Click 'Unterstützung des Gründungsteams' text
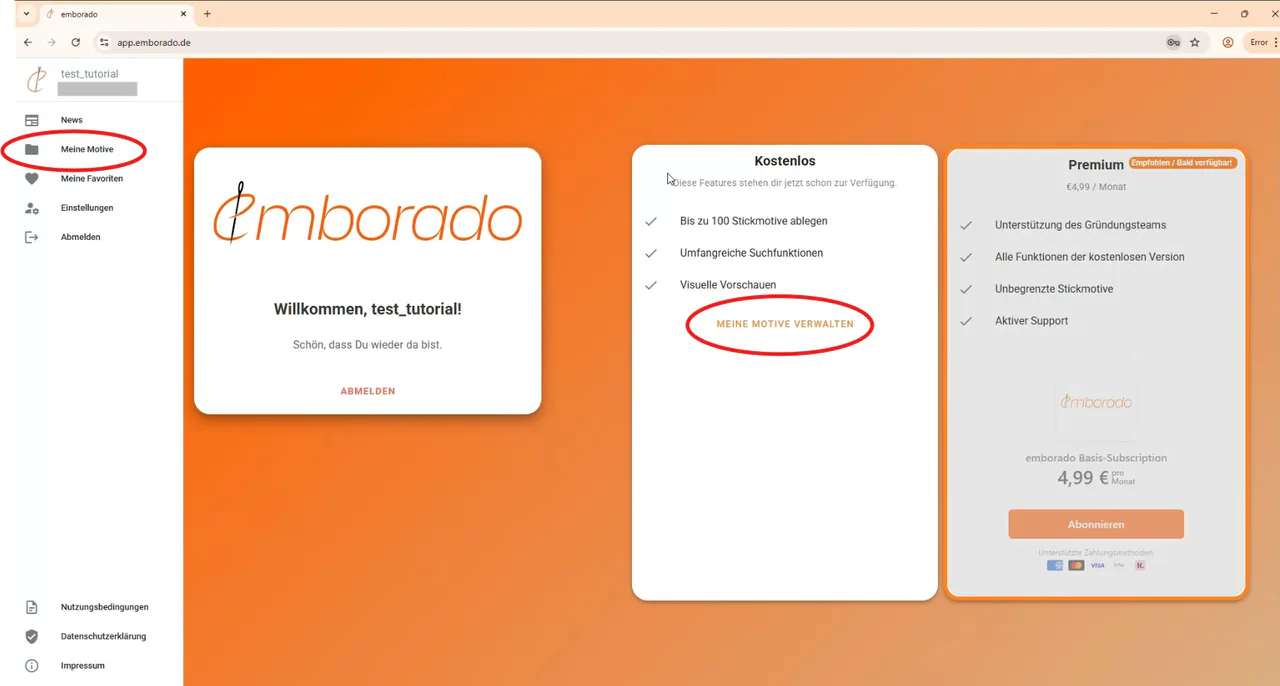The width and height of the screenshot is (1280, 686). 1080,225
